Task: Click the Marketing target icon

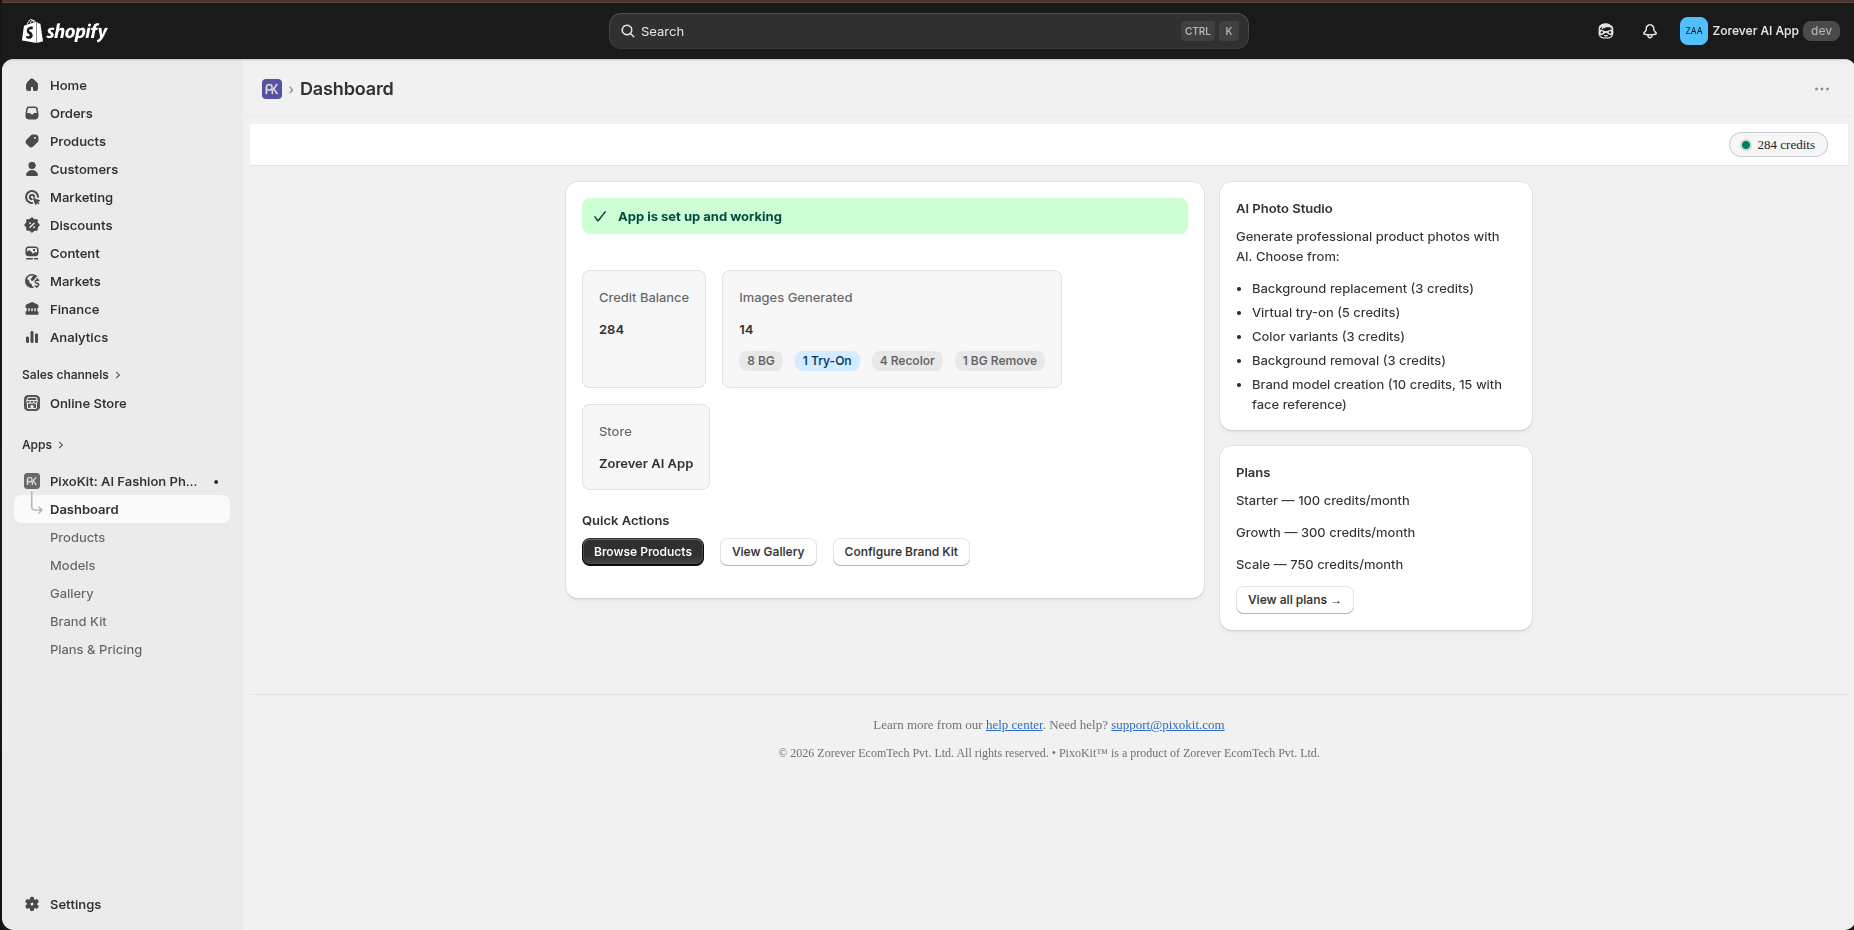Action: click(32, 197)
